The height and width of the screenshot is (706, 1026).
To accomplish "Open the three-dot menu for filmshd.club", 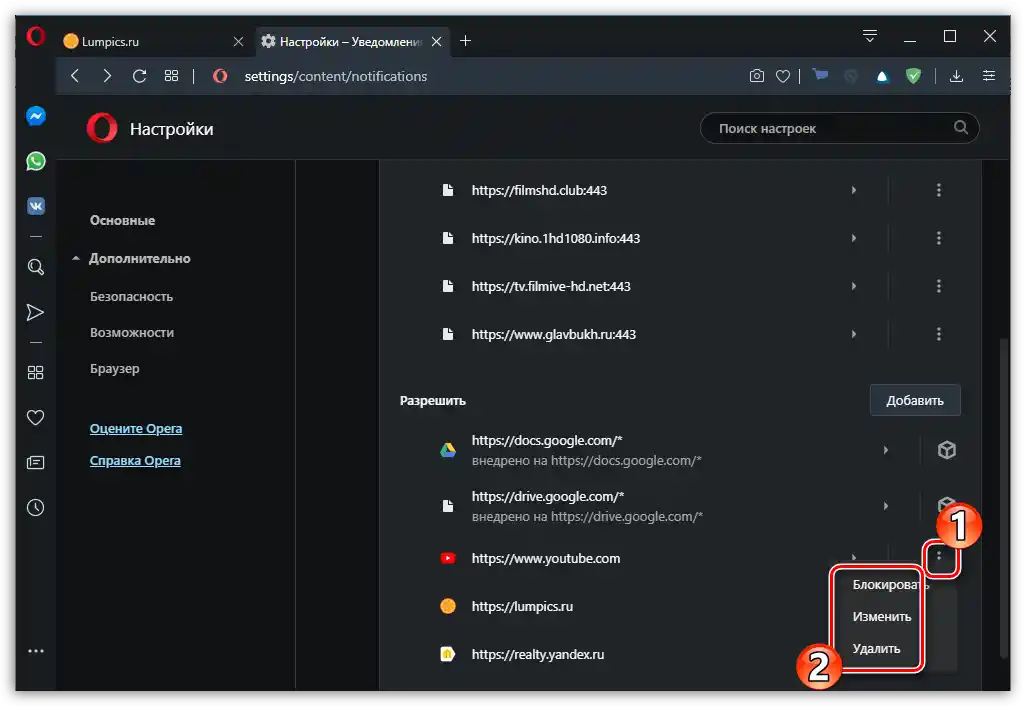I will [938, 190].
